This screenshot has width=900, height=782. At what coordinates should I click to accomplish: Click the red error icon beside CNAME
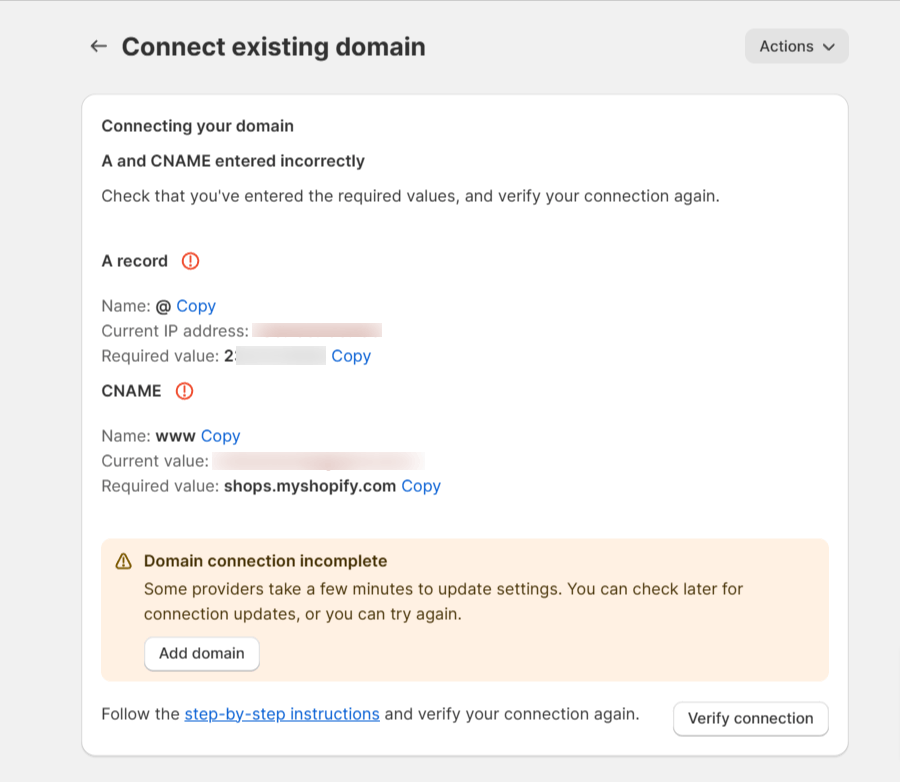[x=184, y=391]
